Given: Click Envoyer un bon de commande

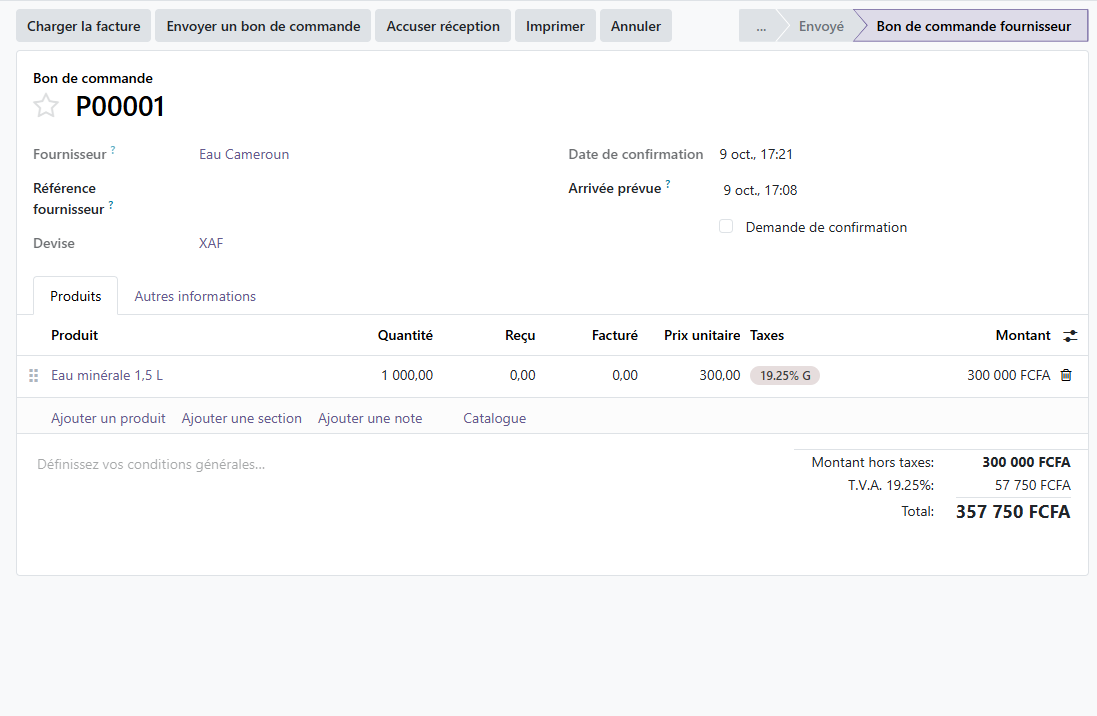Looking at the screenshot, I should 263,26.
